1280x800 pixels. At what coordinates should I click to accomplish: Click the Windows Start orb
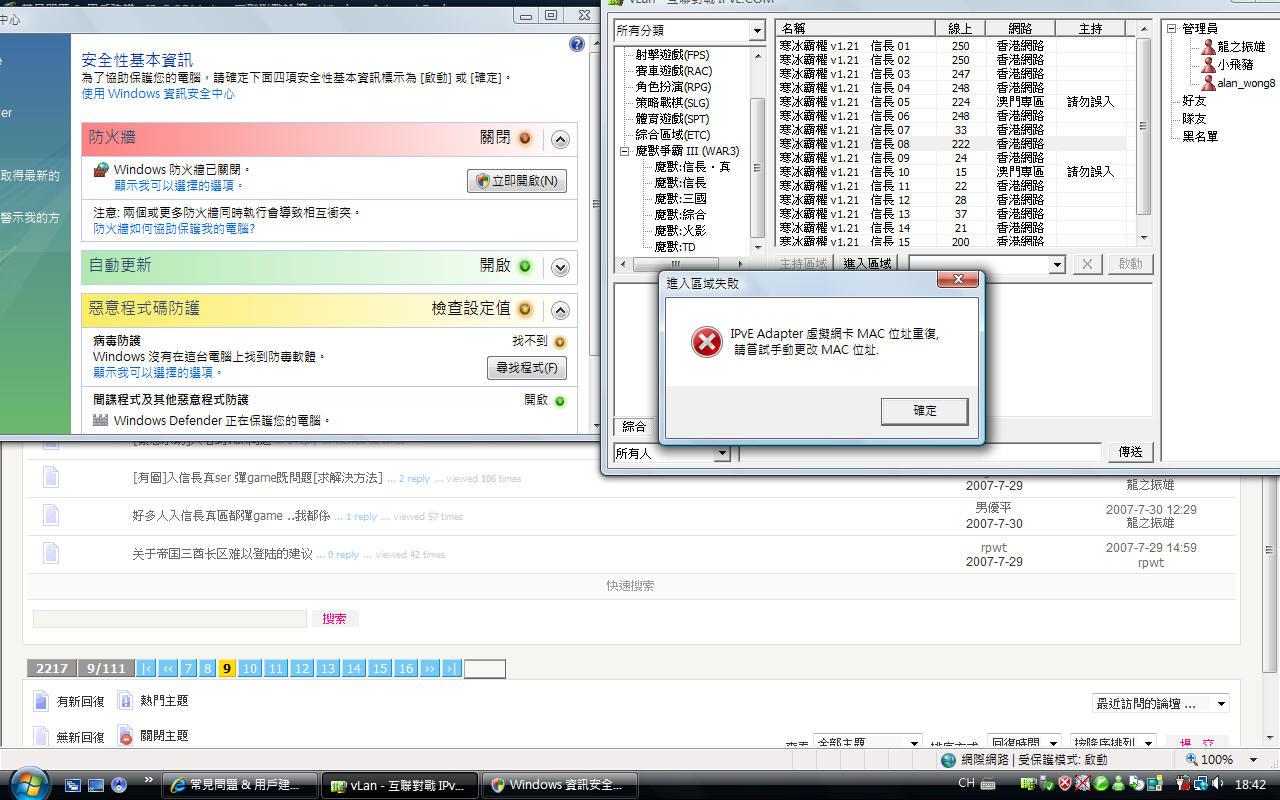point(28,784)
